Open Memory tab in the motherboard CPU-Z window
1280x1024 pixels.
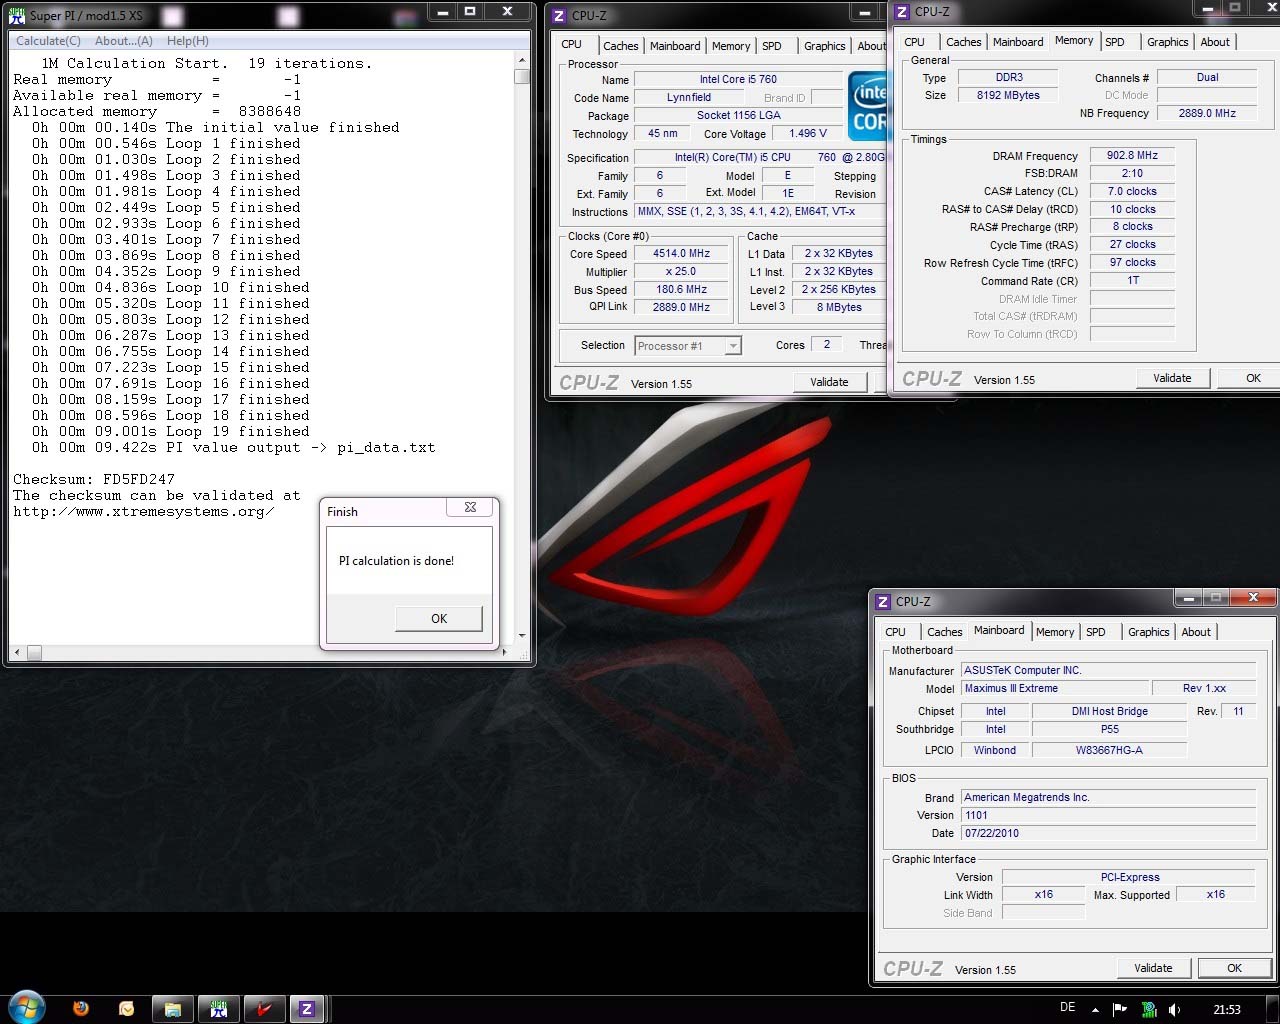(x=1055, y=632)
